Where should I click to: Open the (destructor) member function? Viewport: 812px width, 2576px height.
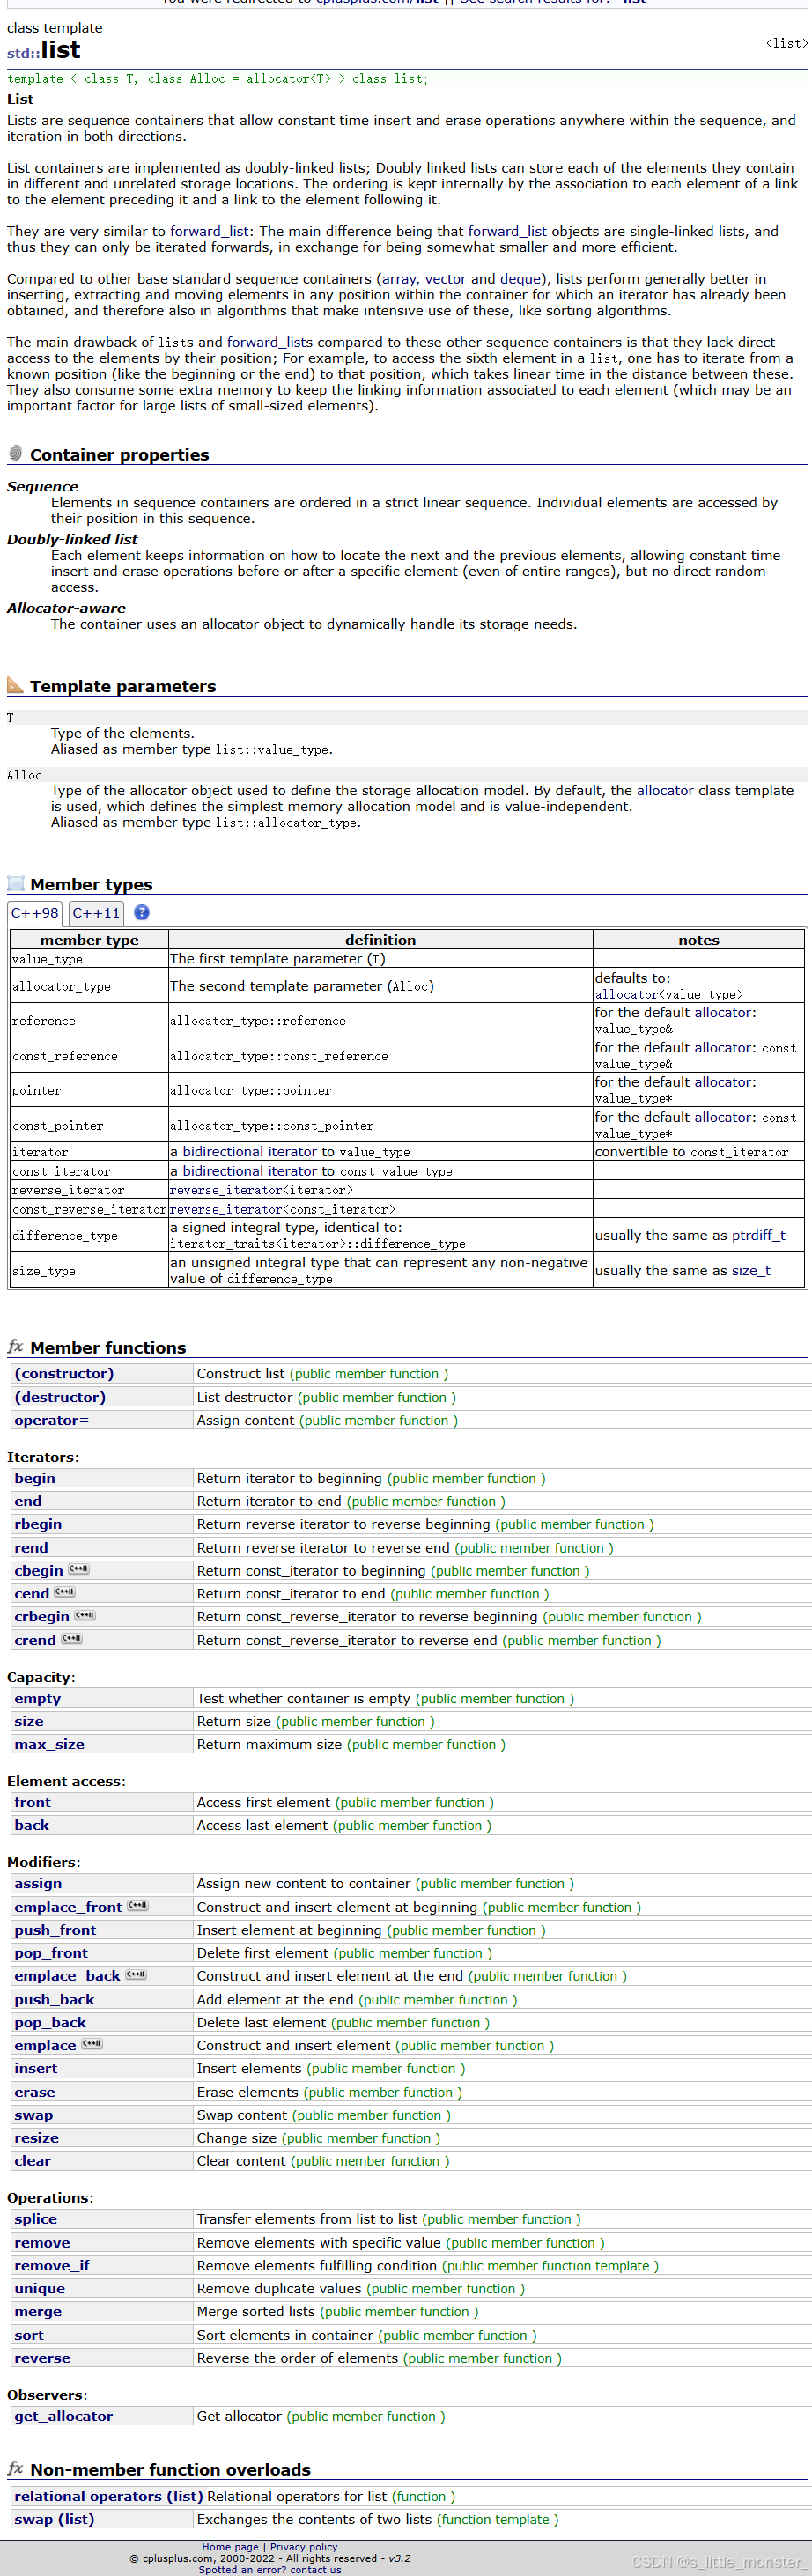pyautogui.click(x=60, y=1397)
